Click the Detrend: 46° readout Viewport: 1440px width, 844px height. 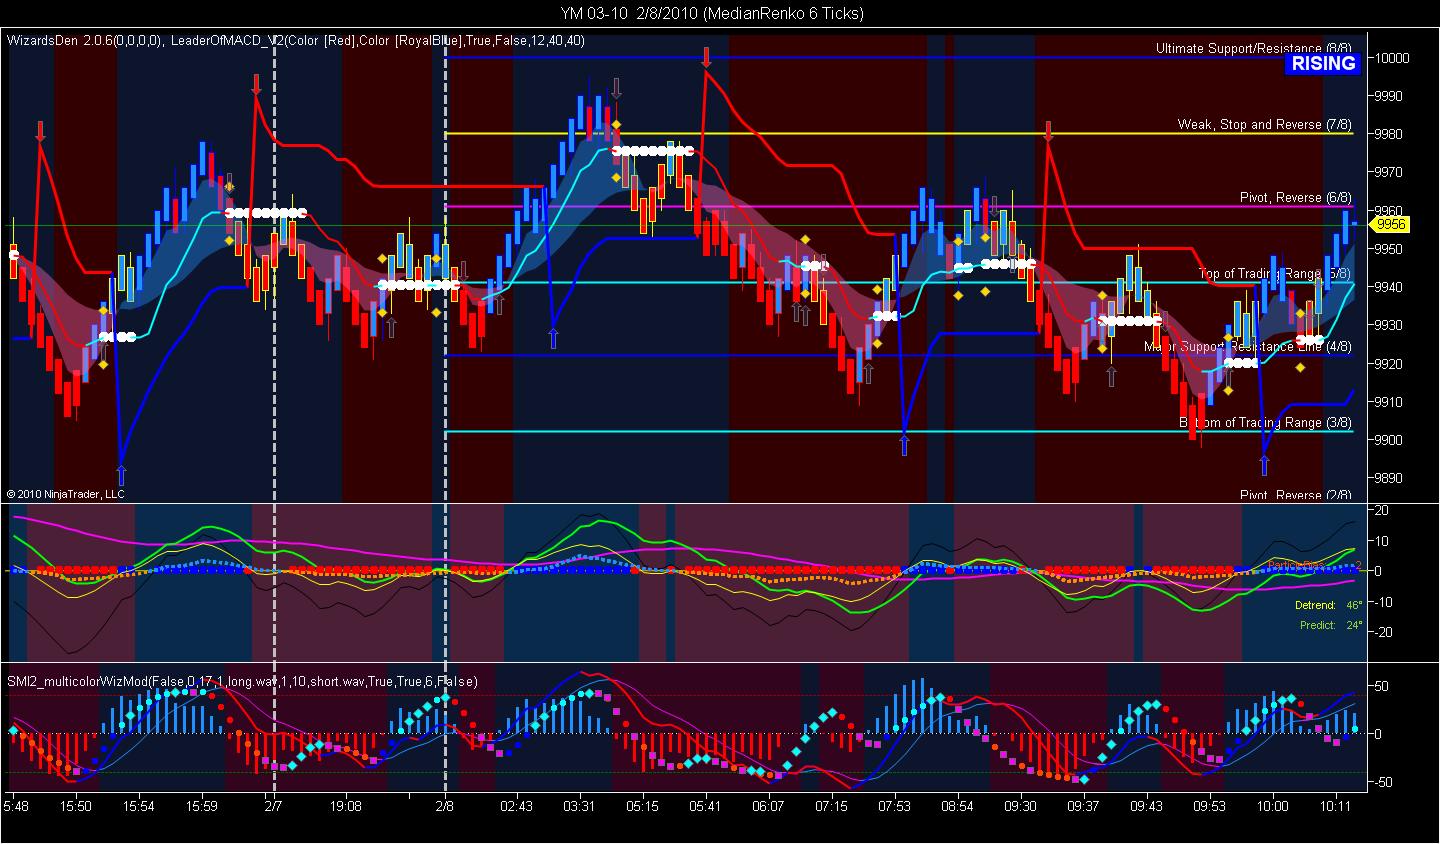(x=1331, y=605)
